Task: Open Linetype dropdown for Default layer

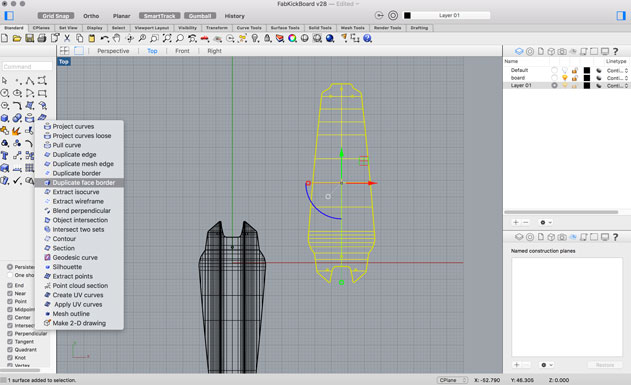Action: (x=617, y=70)
